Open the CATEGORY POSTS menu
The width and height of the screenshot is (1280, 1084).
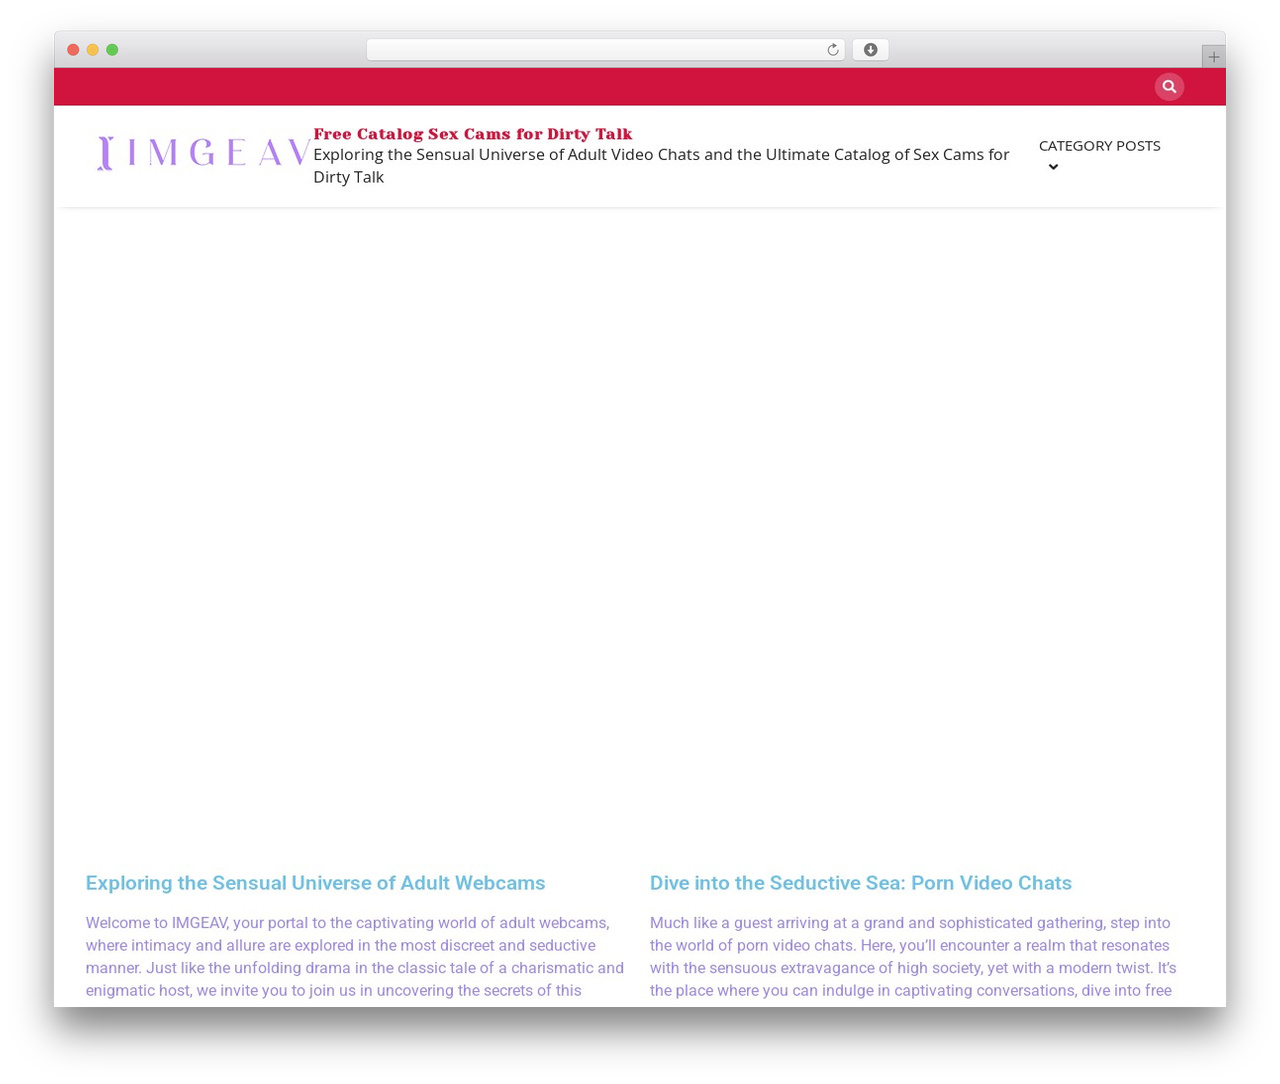pyautogui.click(x=1099, y=146)
